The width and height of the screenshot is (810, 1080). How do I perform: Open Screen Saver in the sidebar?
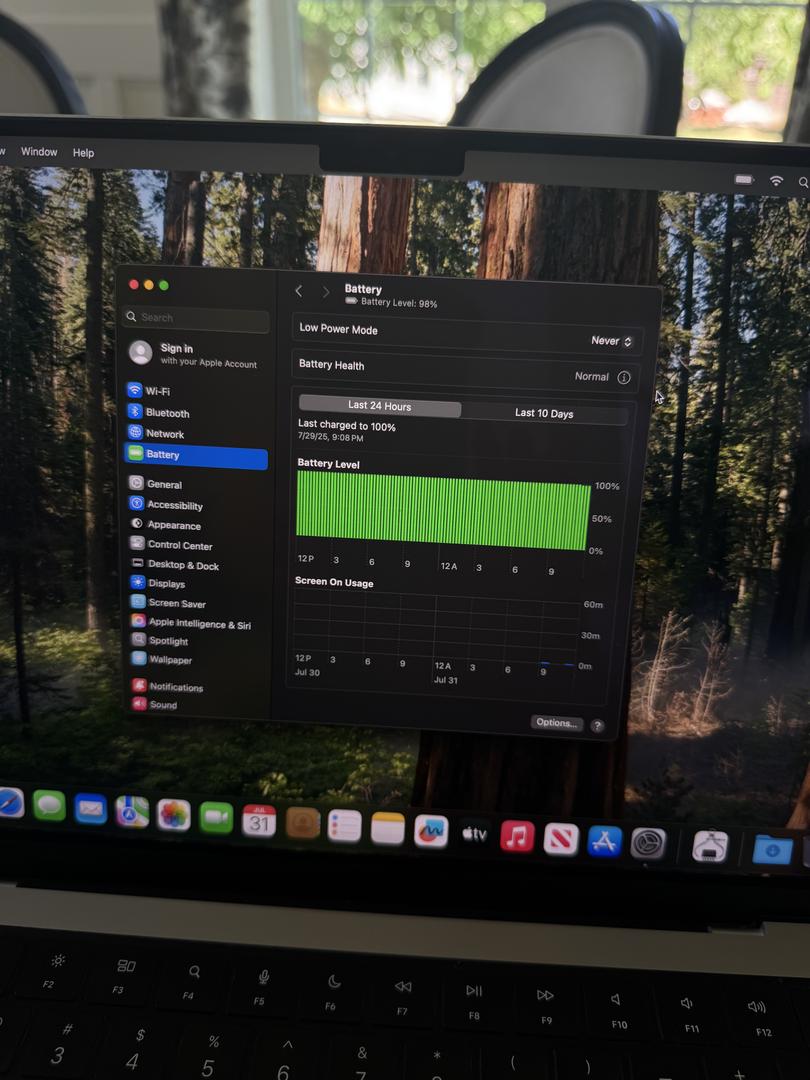coord(196,603)
